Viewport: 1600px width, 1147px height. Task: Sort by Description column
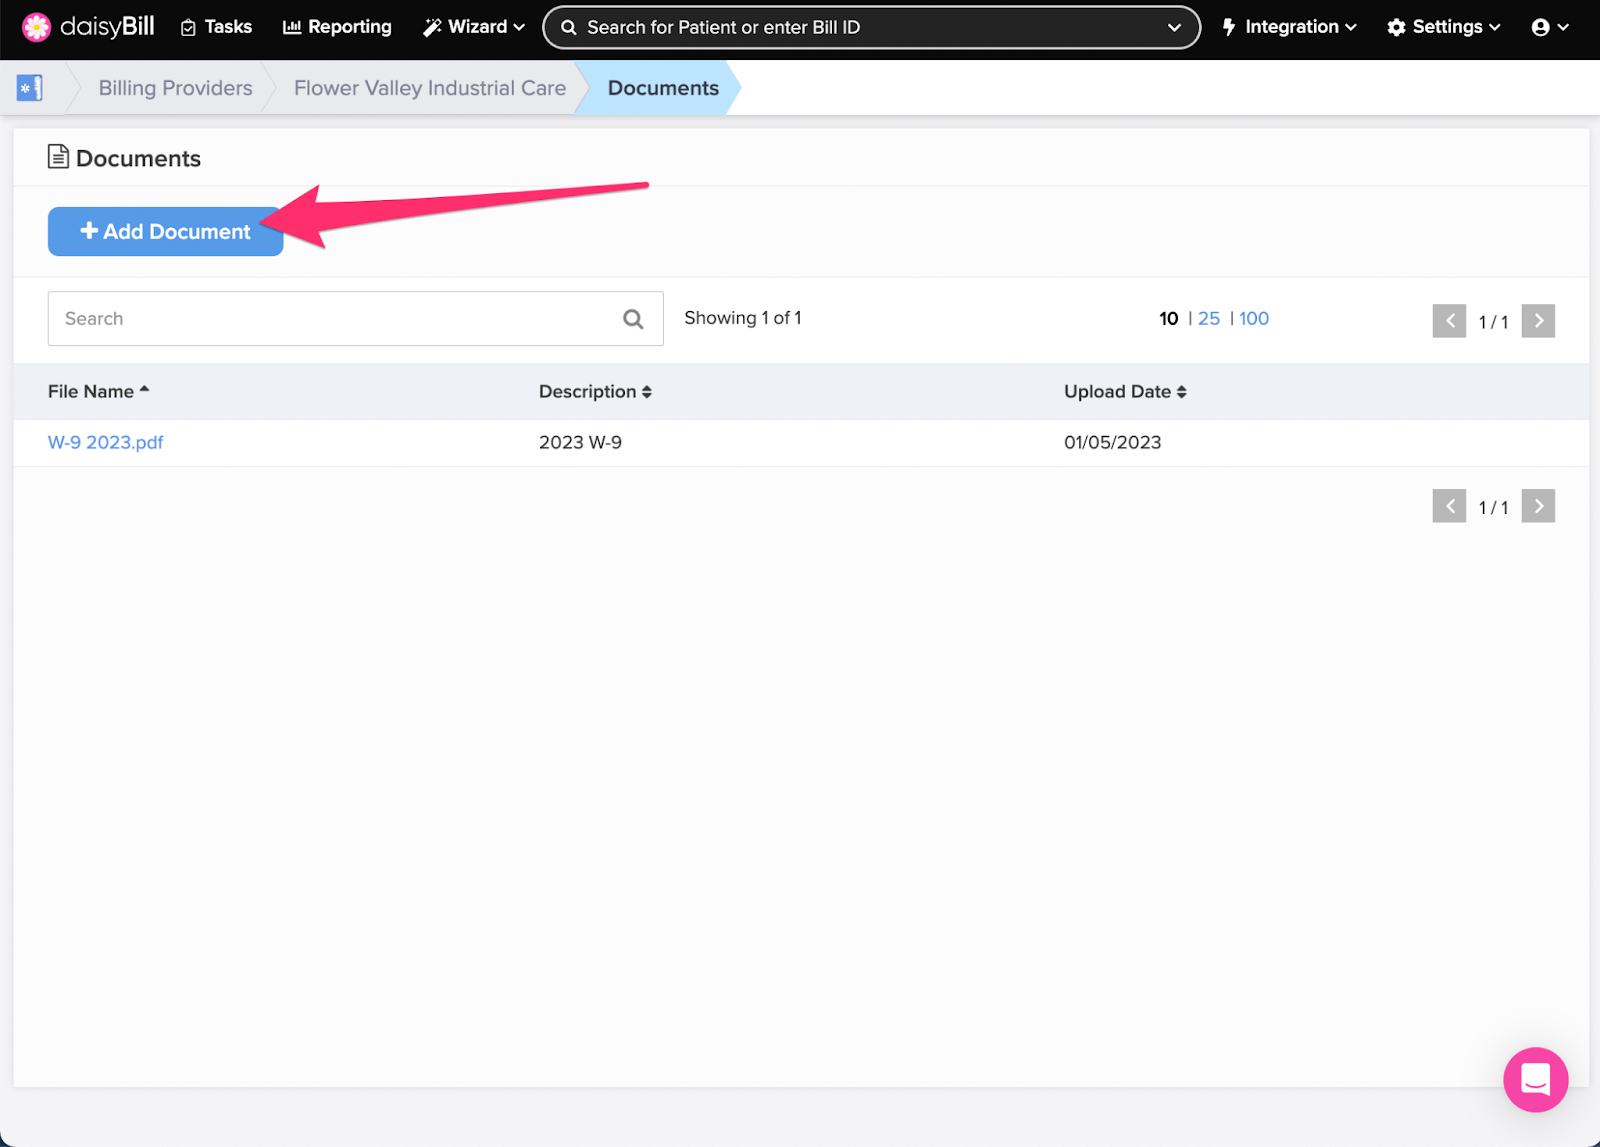click(595, 392)
